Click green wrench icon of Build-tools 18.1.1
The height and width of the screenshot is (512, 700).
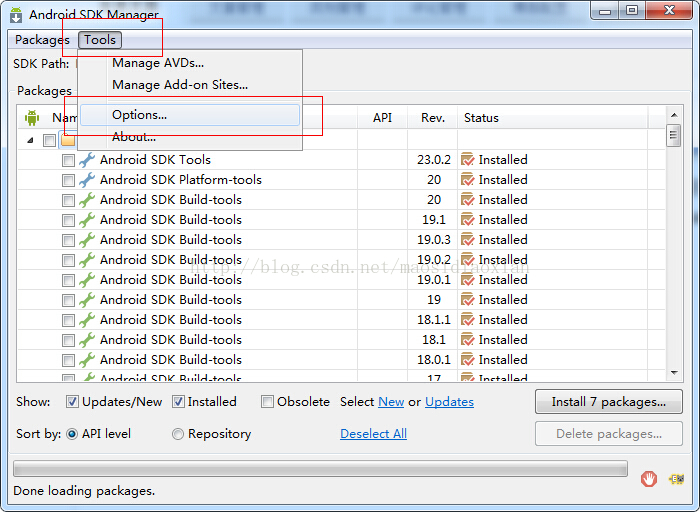point(87,320)
